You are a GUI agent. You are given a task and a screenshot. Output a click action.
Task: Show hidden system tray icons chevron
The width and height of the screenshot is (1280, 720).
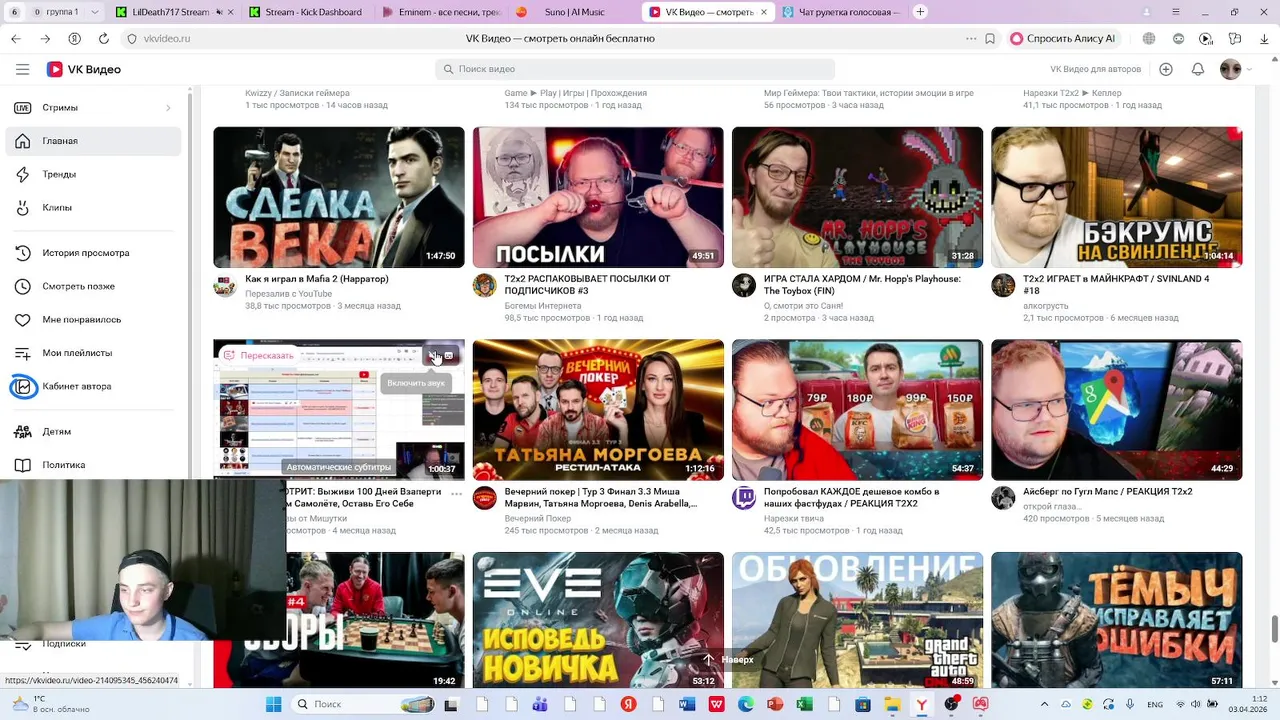pyautogui.click(x=1044, y=704)
